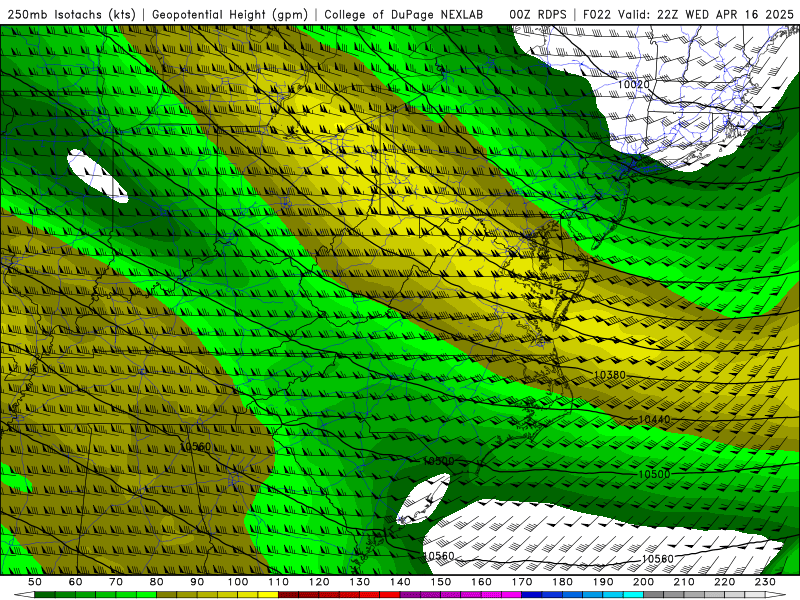Viewport: 800px width, 600px height.
Task: Click the 130 value on the color scale
Action: [x=360, y=582]
